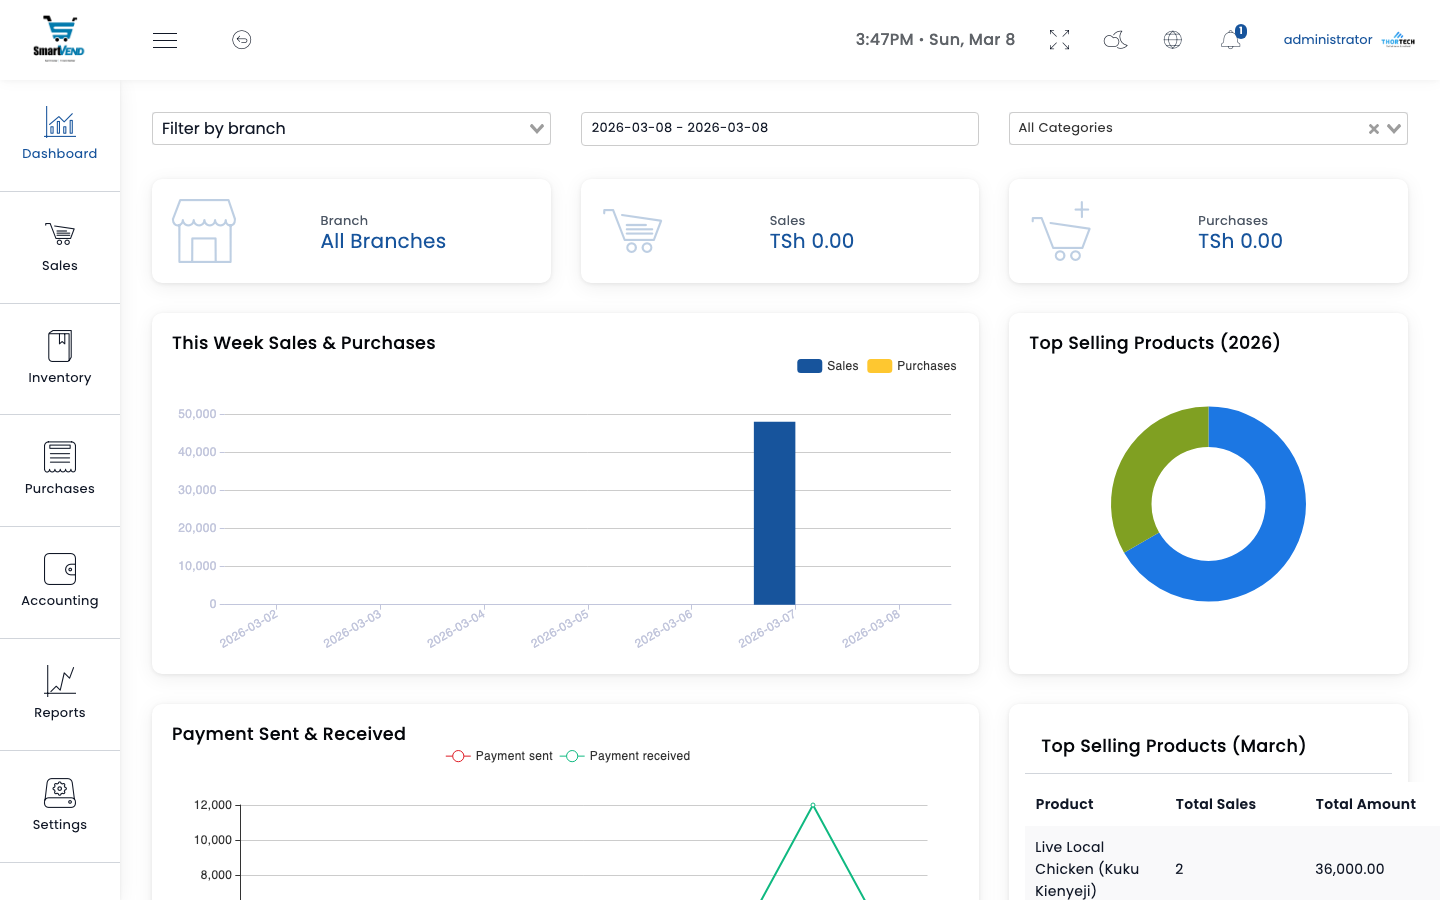Open Dashboard via its chart icon
The width and height of the screenshot is (1440, 900).
(60, 122)
